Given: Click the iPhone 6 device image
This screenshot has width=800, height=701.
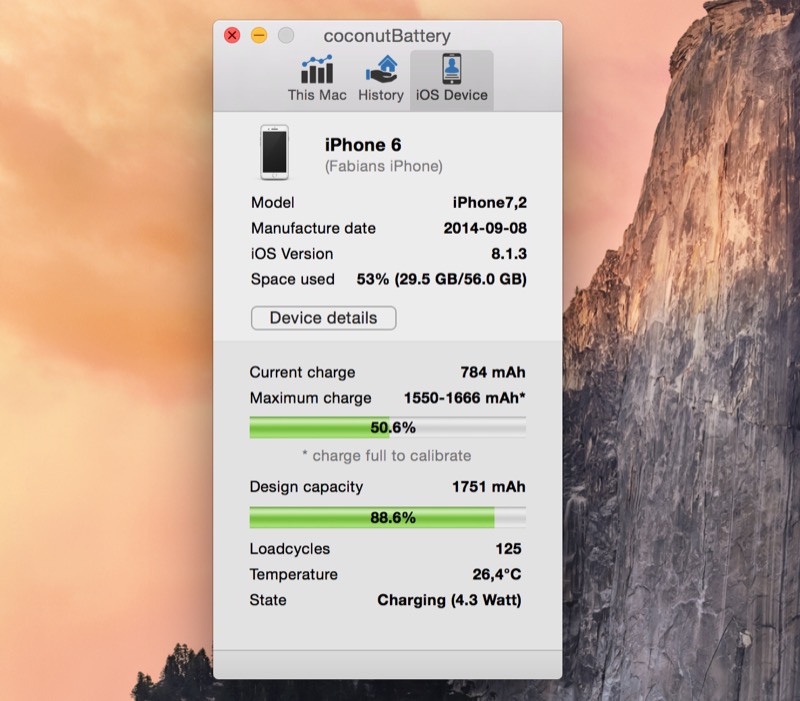Looking at the screenshot, I should [x=274, y=152].
